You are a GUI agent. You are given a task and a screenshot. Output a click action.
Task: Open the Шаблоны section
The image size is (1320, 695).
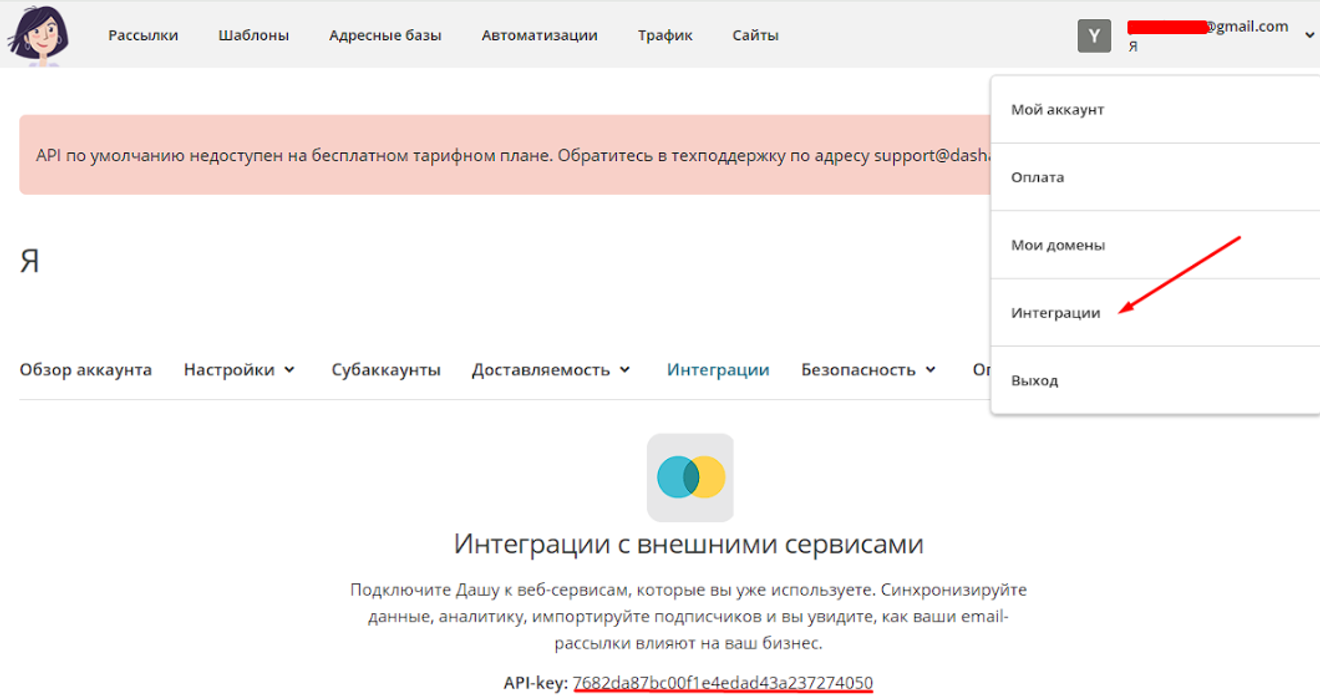coord(253,36)
